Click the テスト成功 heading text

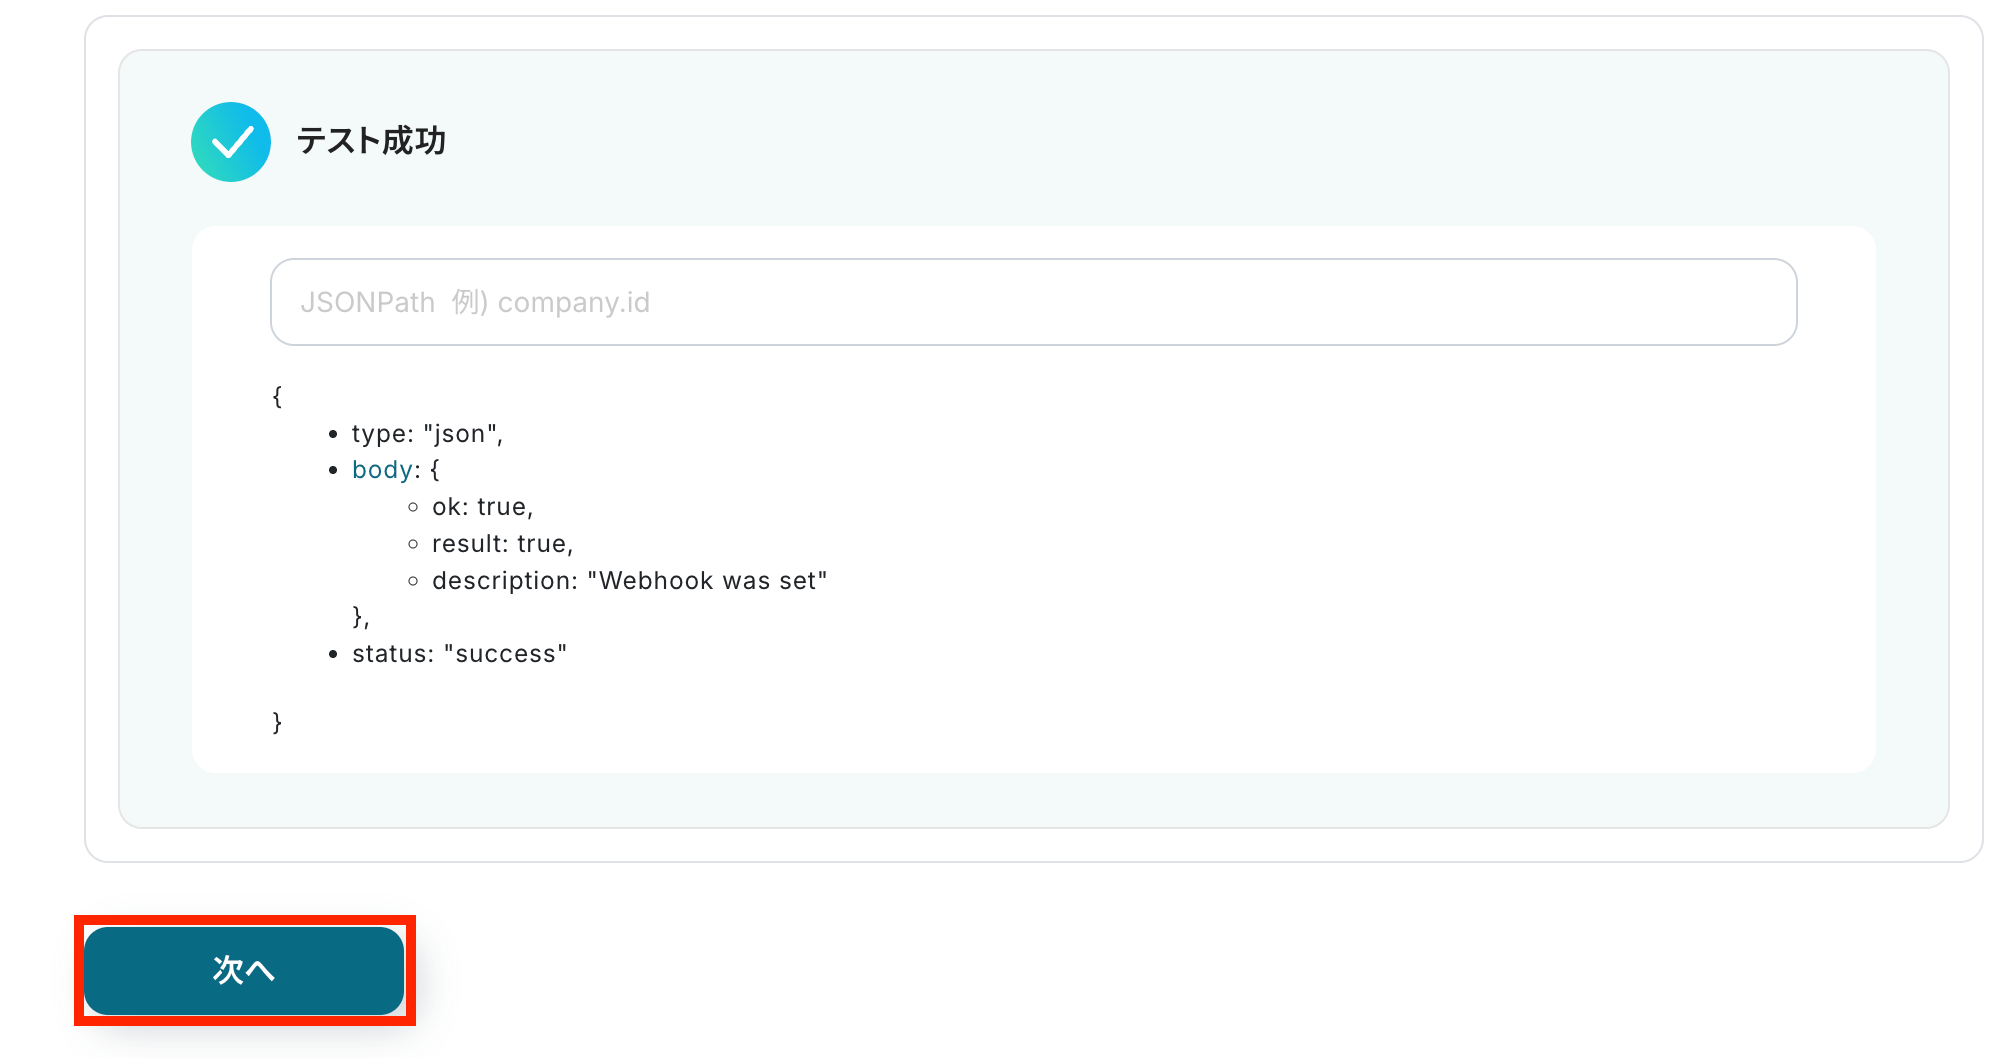[371, 141]
